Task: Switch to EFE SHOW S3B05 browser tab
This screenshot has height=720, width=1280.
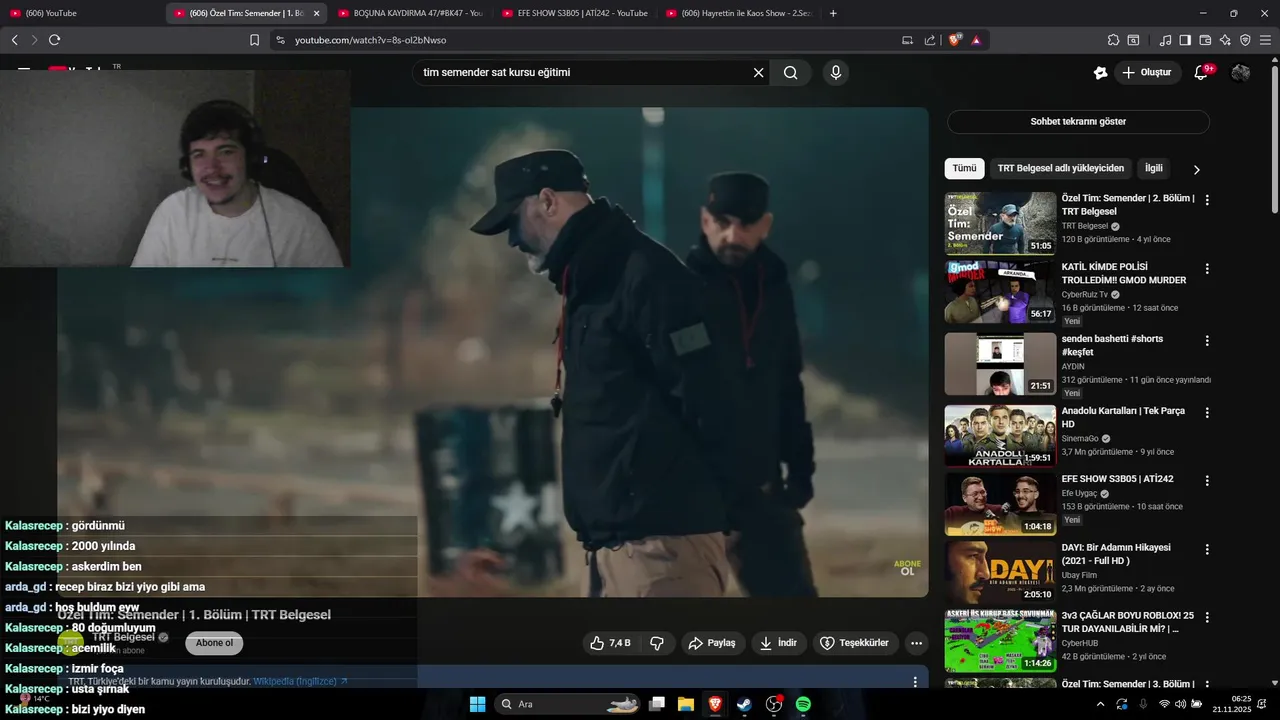Action: (574, 13)
